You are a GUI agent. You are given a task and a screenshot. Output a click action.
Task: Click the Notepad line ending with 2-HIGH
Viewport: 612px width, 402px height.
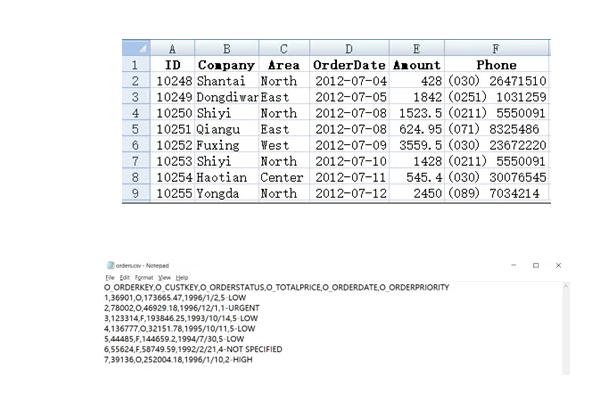pyautogui.click(x=178, y=359)
